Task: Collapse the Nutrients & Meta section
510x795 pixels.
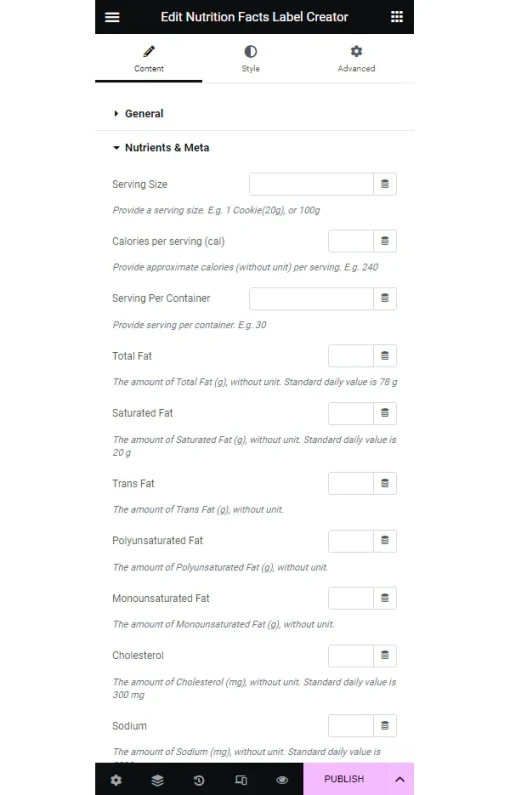Action: 161,148
